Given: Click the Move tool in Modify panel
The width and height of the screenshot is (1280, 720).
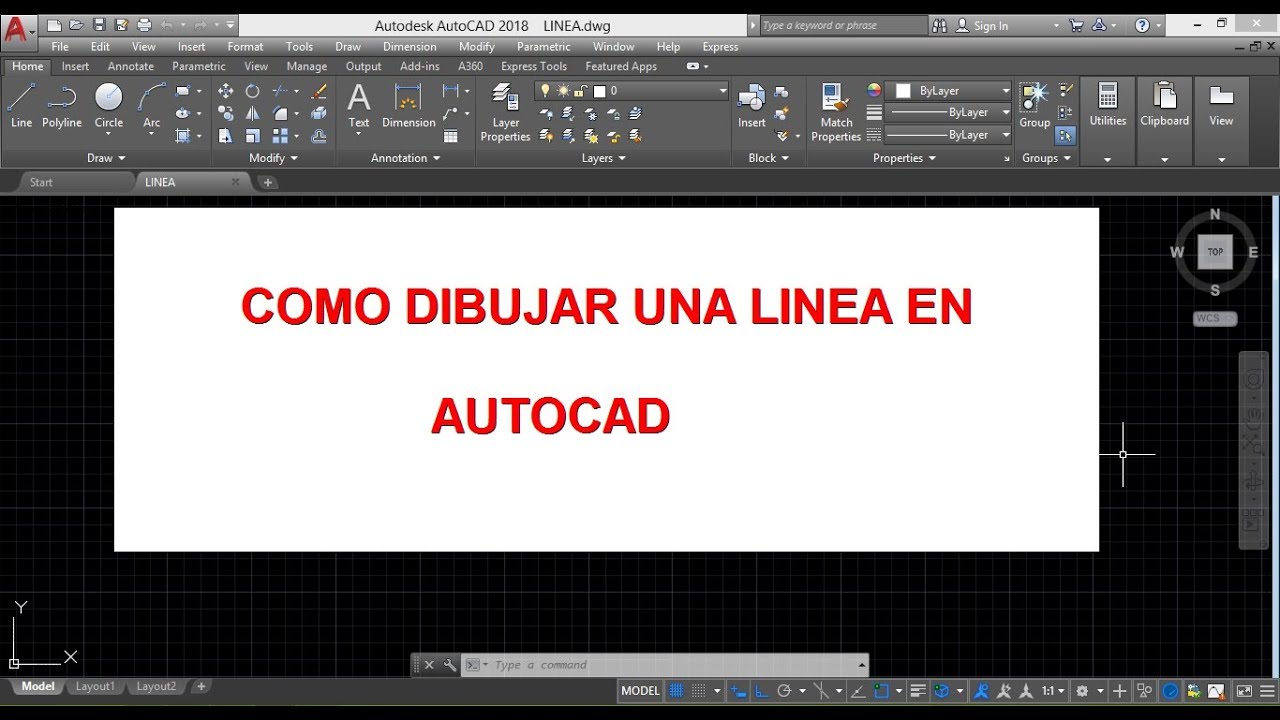Looking at the screenshot, I should (x=226, y=91).
